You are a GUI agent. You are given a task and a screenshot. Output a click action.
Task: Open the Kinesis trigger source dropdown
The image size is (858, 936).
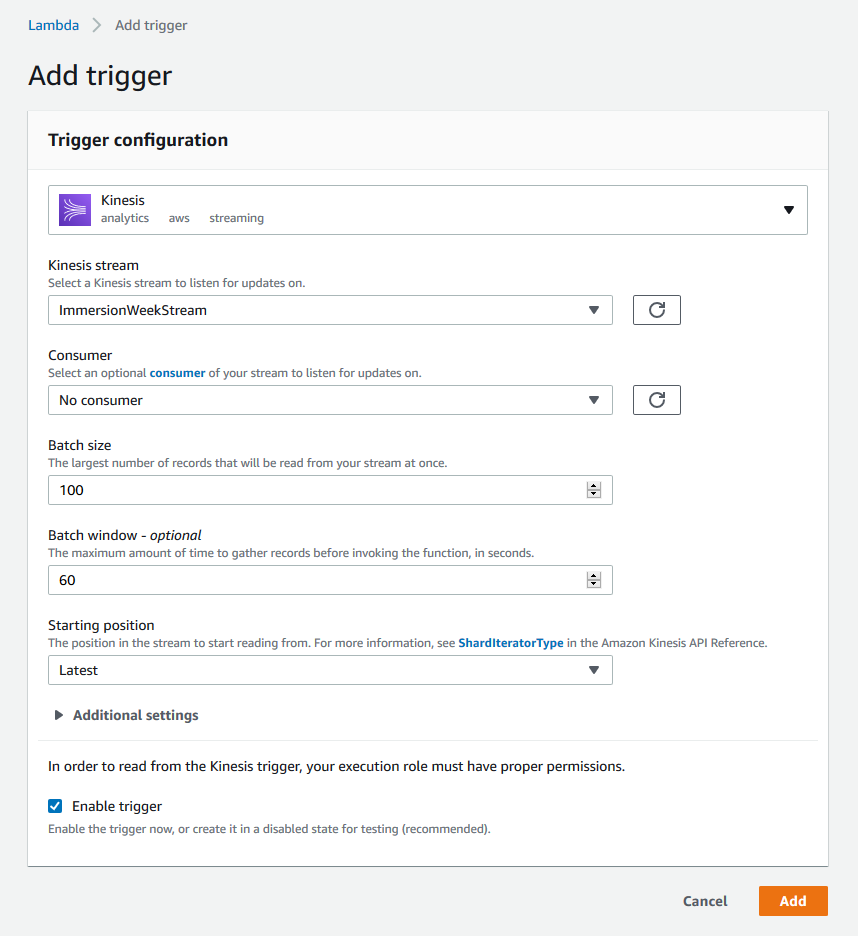pos(428,210)
